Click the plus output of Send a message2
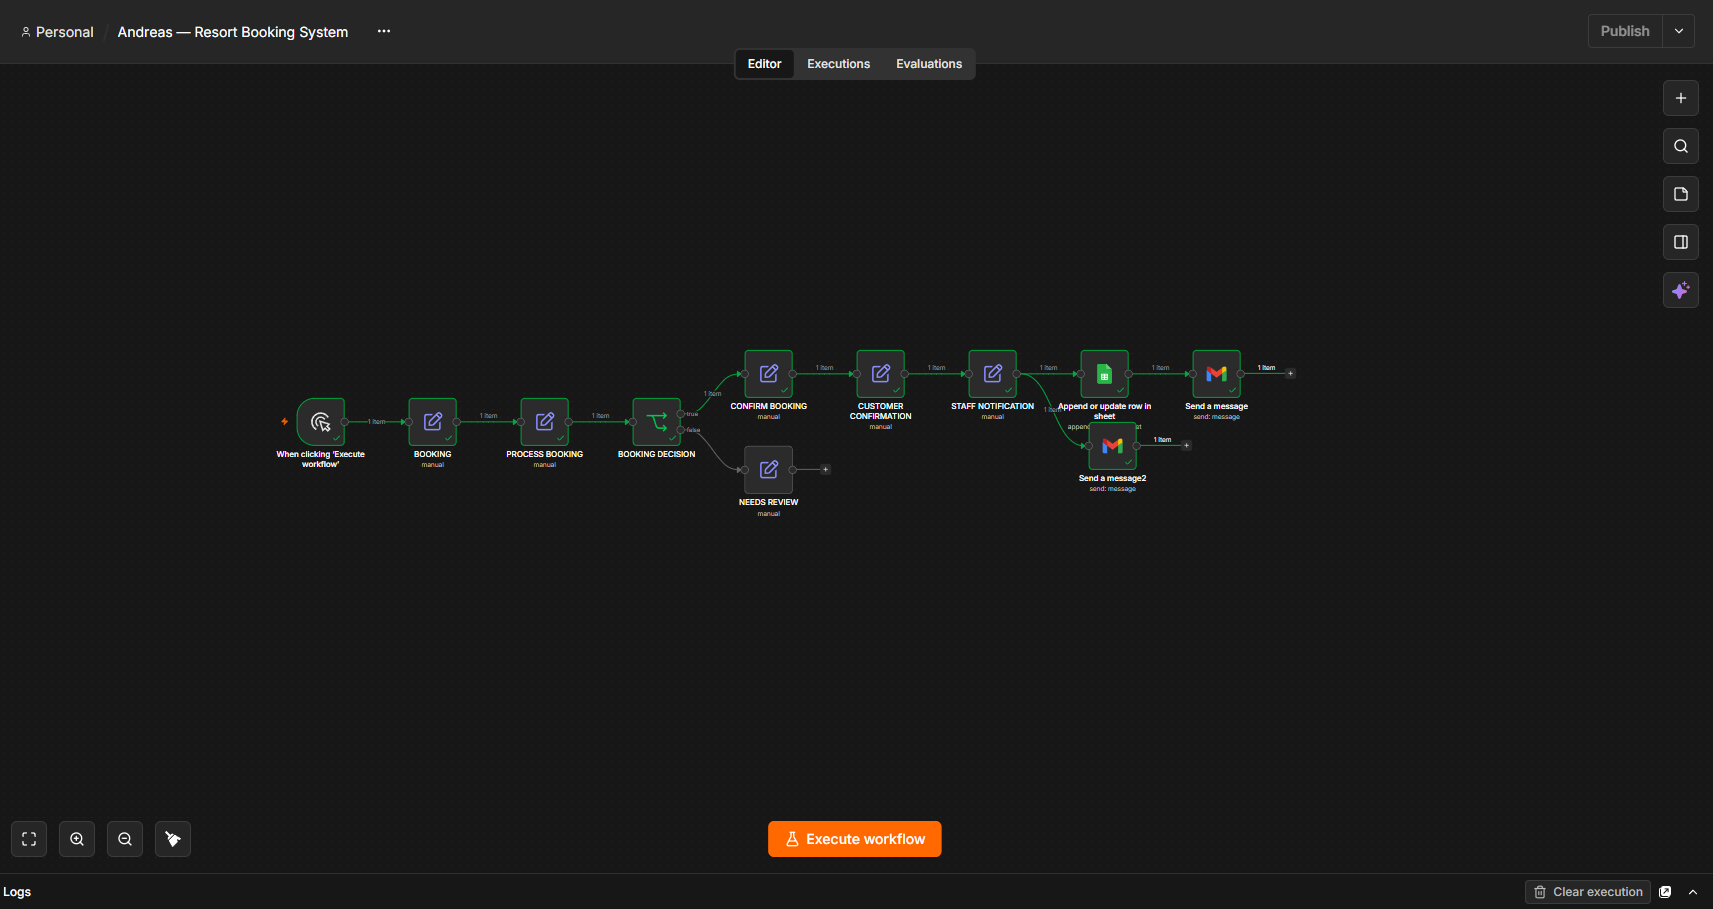 pos(1187,445)
